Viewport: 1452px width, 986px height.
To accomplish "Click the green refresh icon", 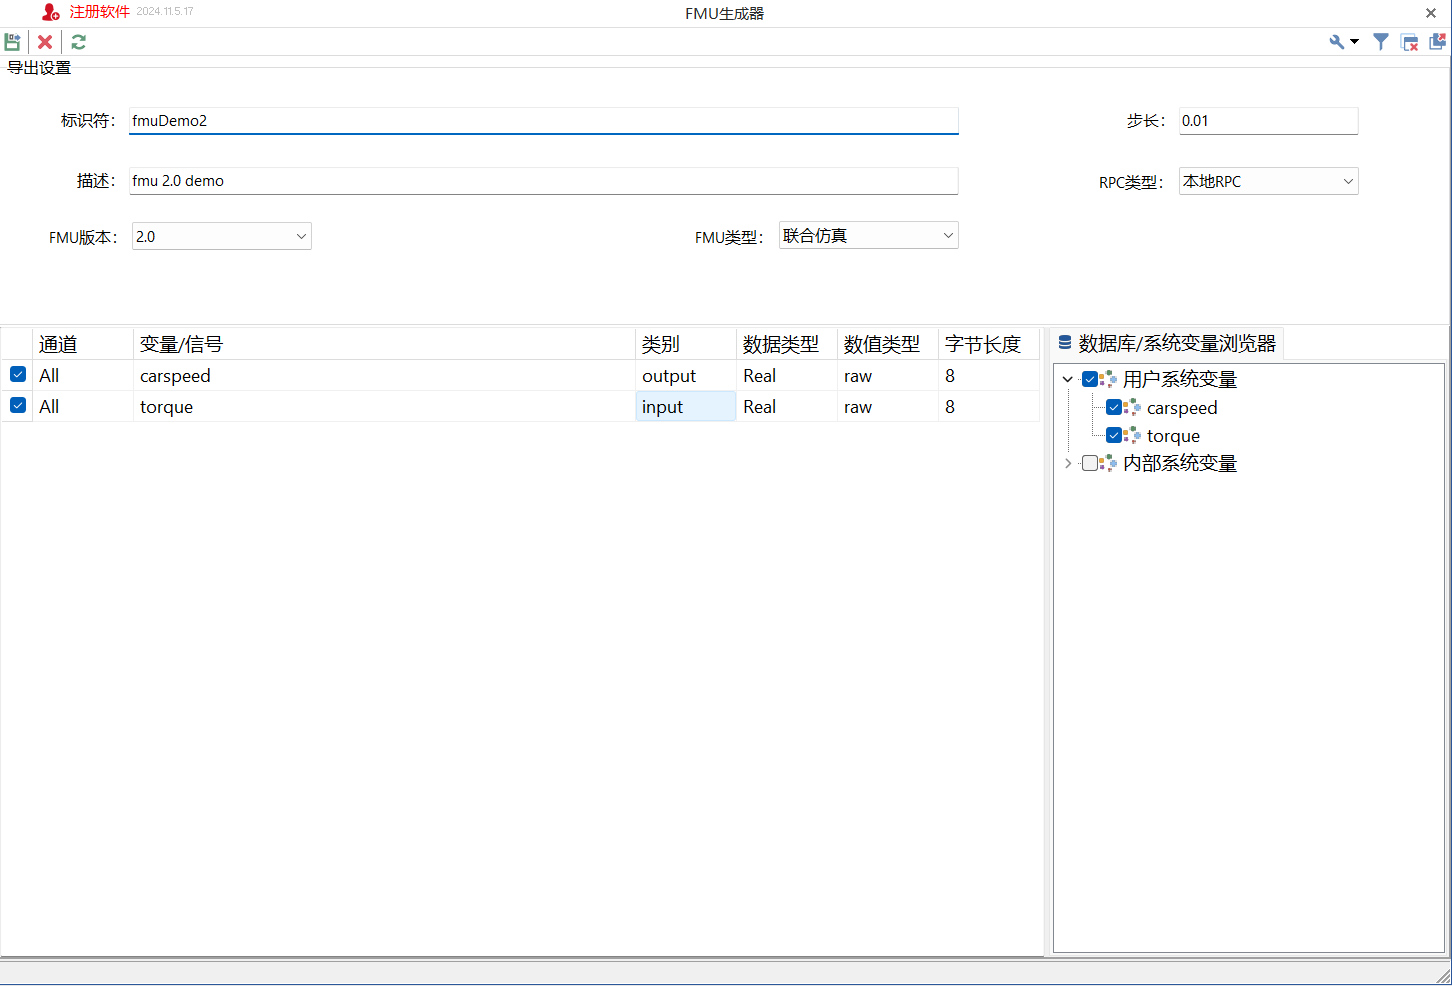I will coord(78,42).
